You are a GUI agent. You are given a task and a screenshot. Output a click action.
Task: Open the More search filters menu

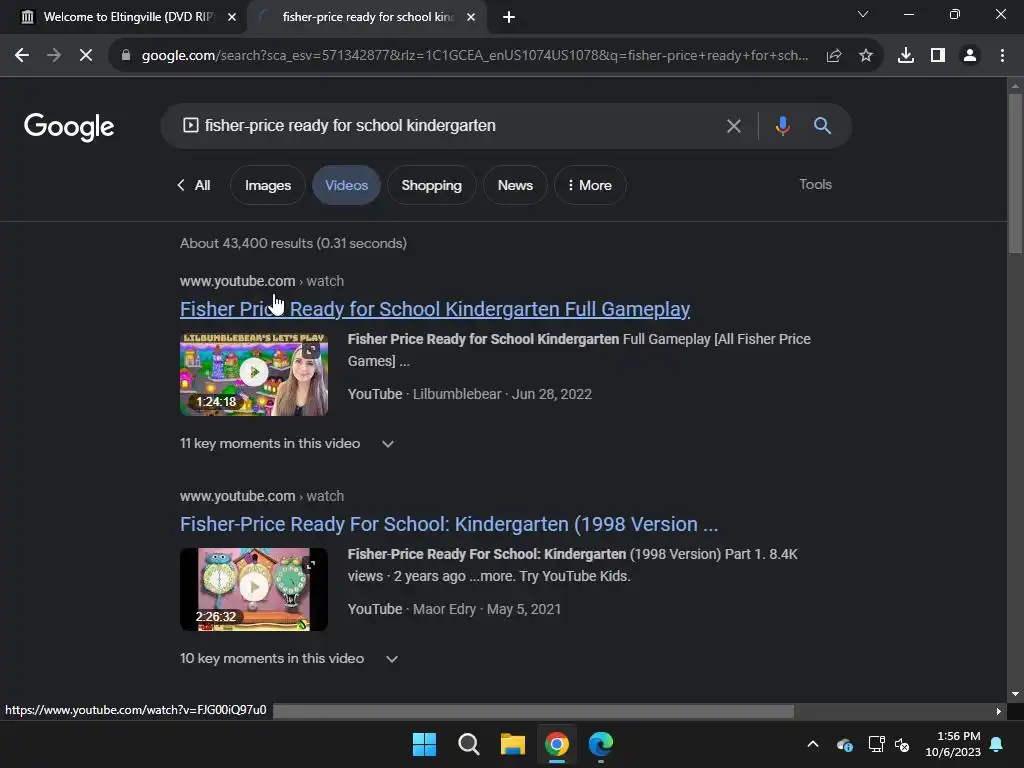(590, 185)
